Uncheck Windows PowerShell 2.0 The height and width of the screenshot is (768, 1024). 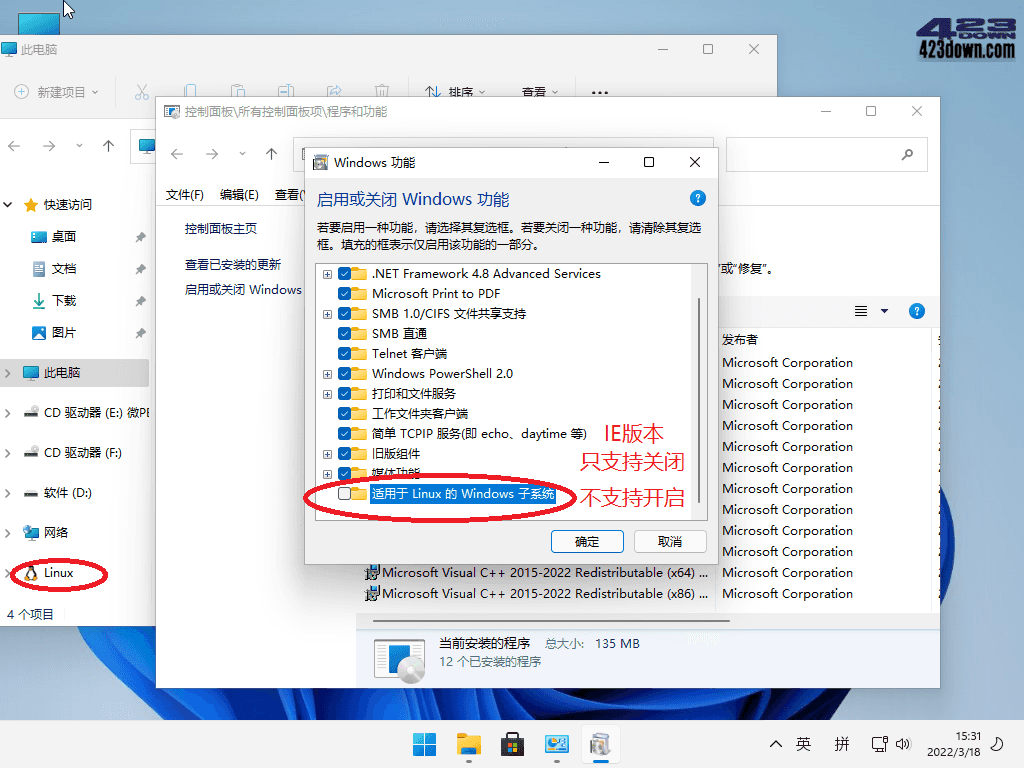pyautogui.click(x=344, y=374)
